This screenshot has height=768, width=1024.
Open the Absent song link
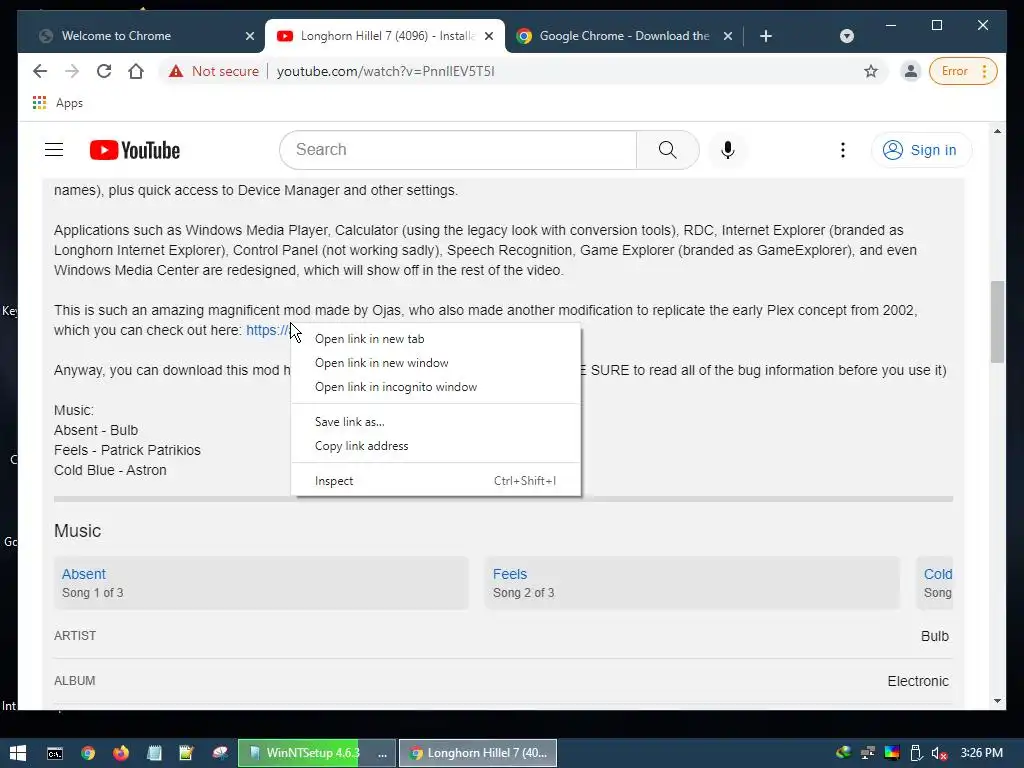point(84,574)
